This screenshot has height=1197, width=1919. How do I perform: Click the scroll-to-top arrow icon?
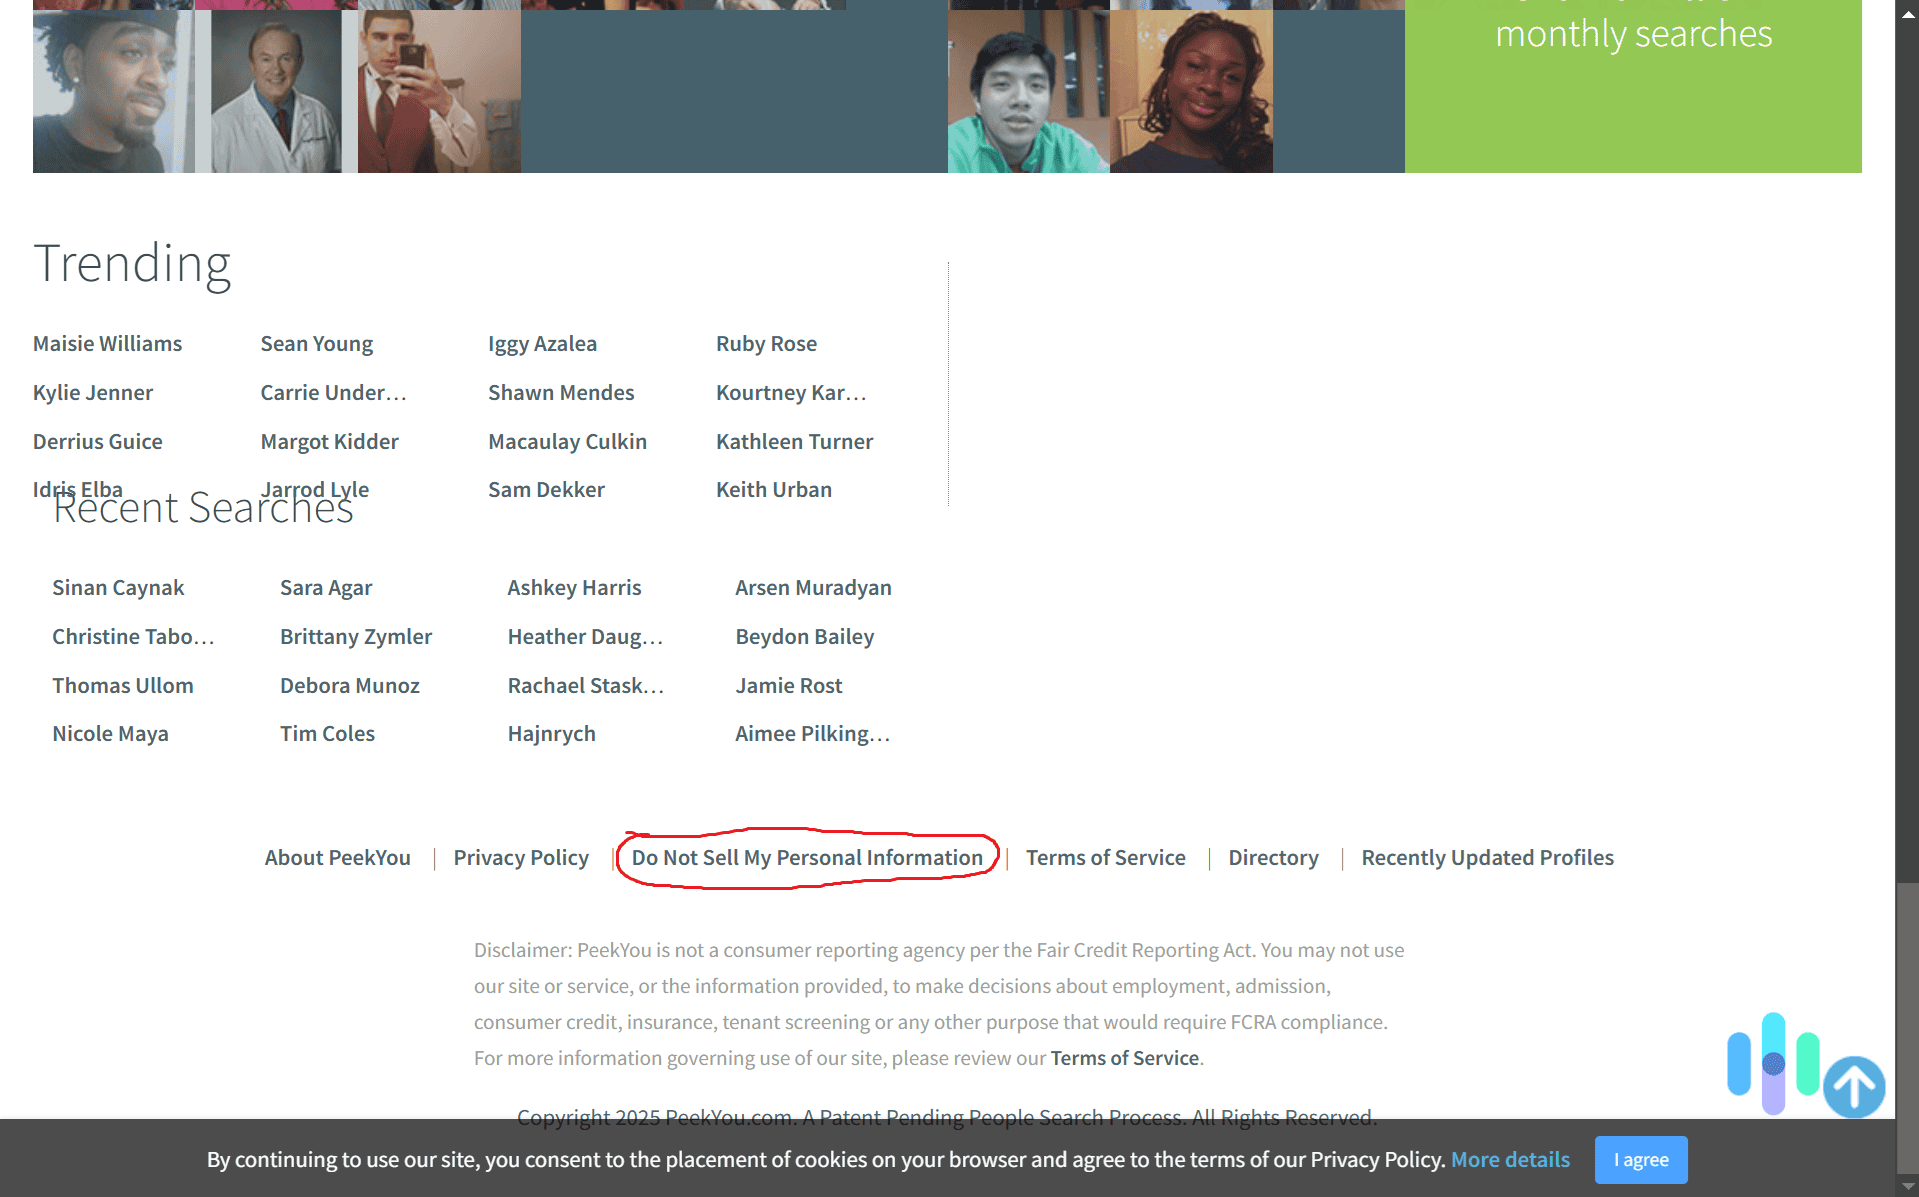1854,1086
